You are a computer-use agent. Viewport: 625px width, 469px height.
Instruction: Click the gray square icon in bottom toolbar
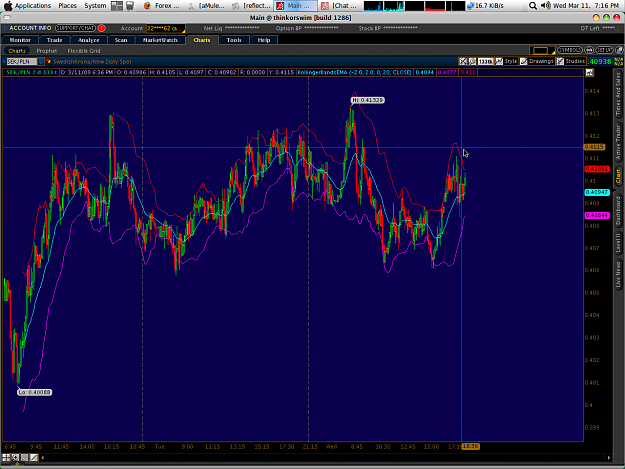(24, 457)
